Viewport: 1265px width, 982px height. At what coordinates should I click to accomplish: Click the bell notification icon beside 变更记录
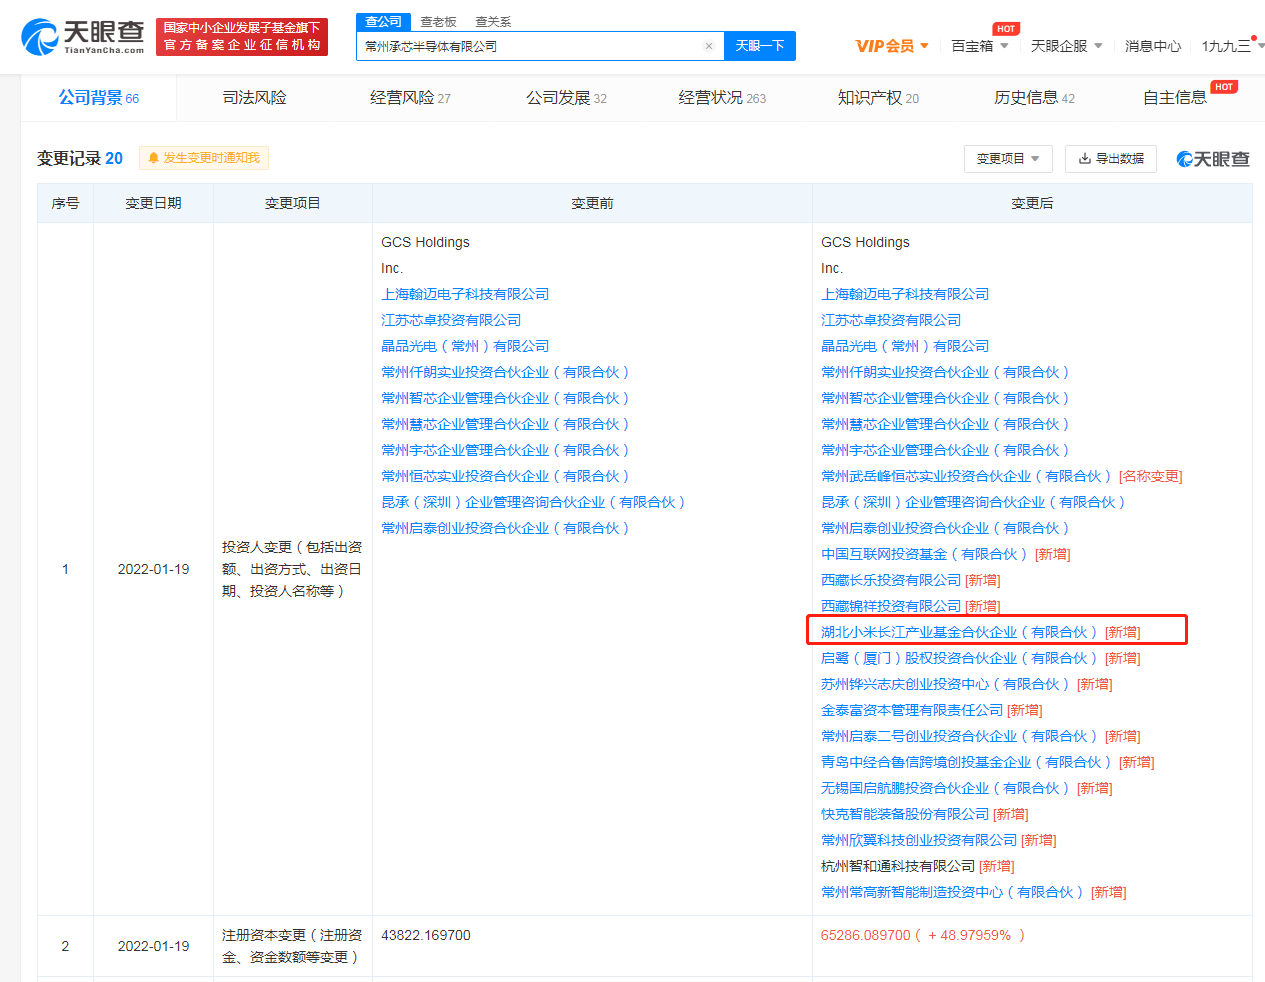click(153, 158)
